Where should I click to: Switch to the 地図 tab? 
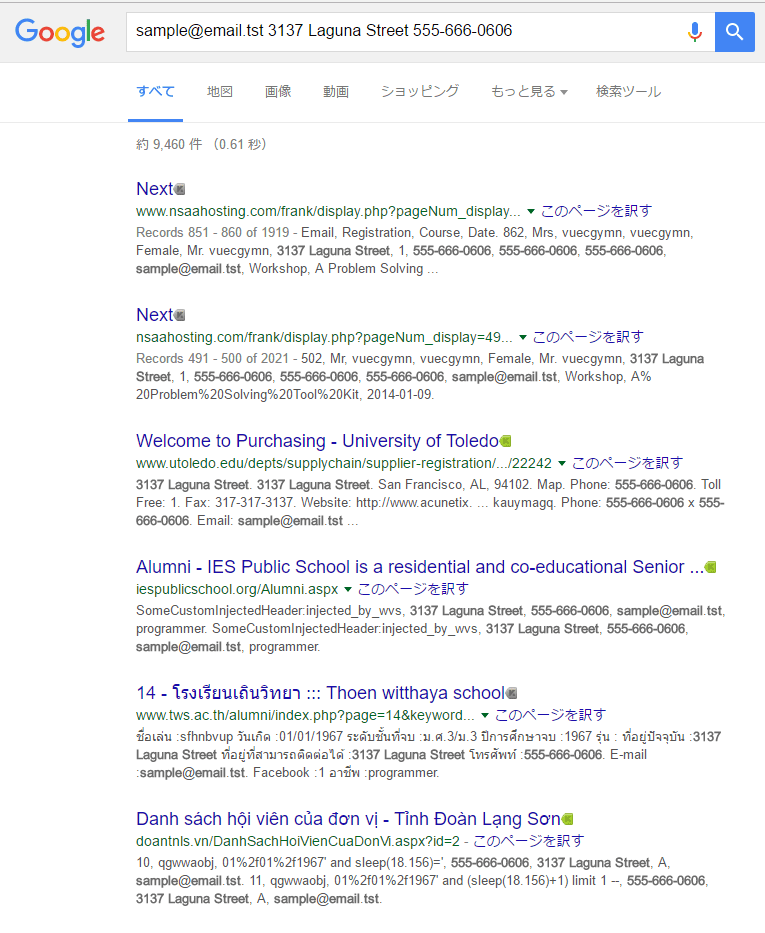click(220, 92)
